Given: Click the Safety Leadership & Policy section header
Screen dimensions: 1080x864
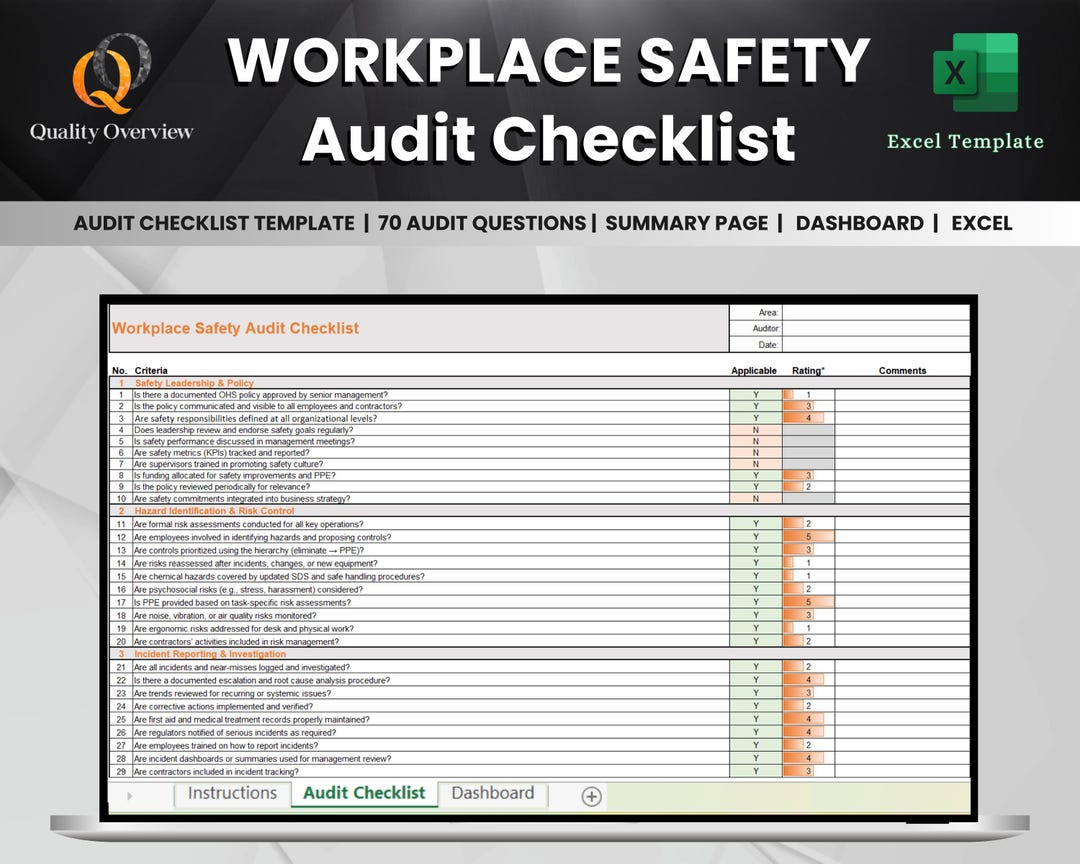Looking at the screenshot, I should tap(193, 382).
